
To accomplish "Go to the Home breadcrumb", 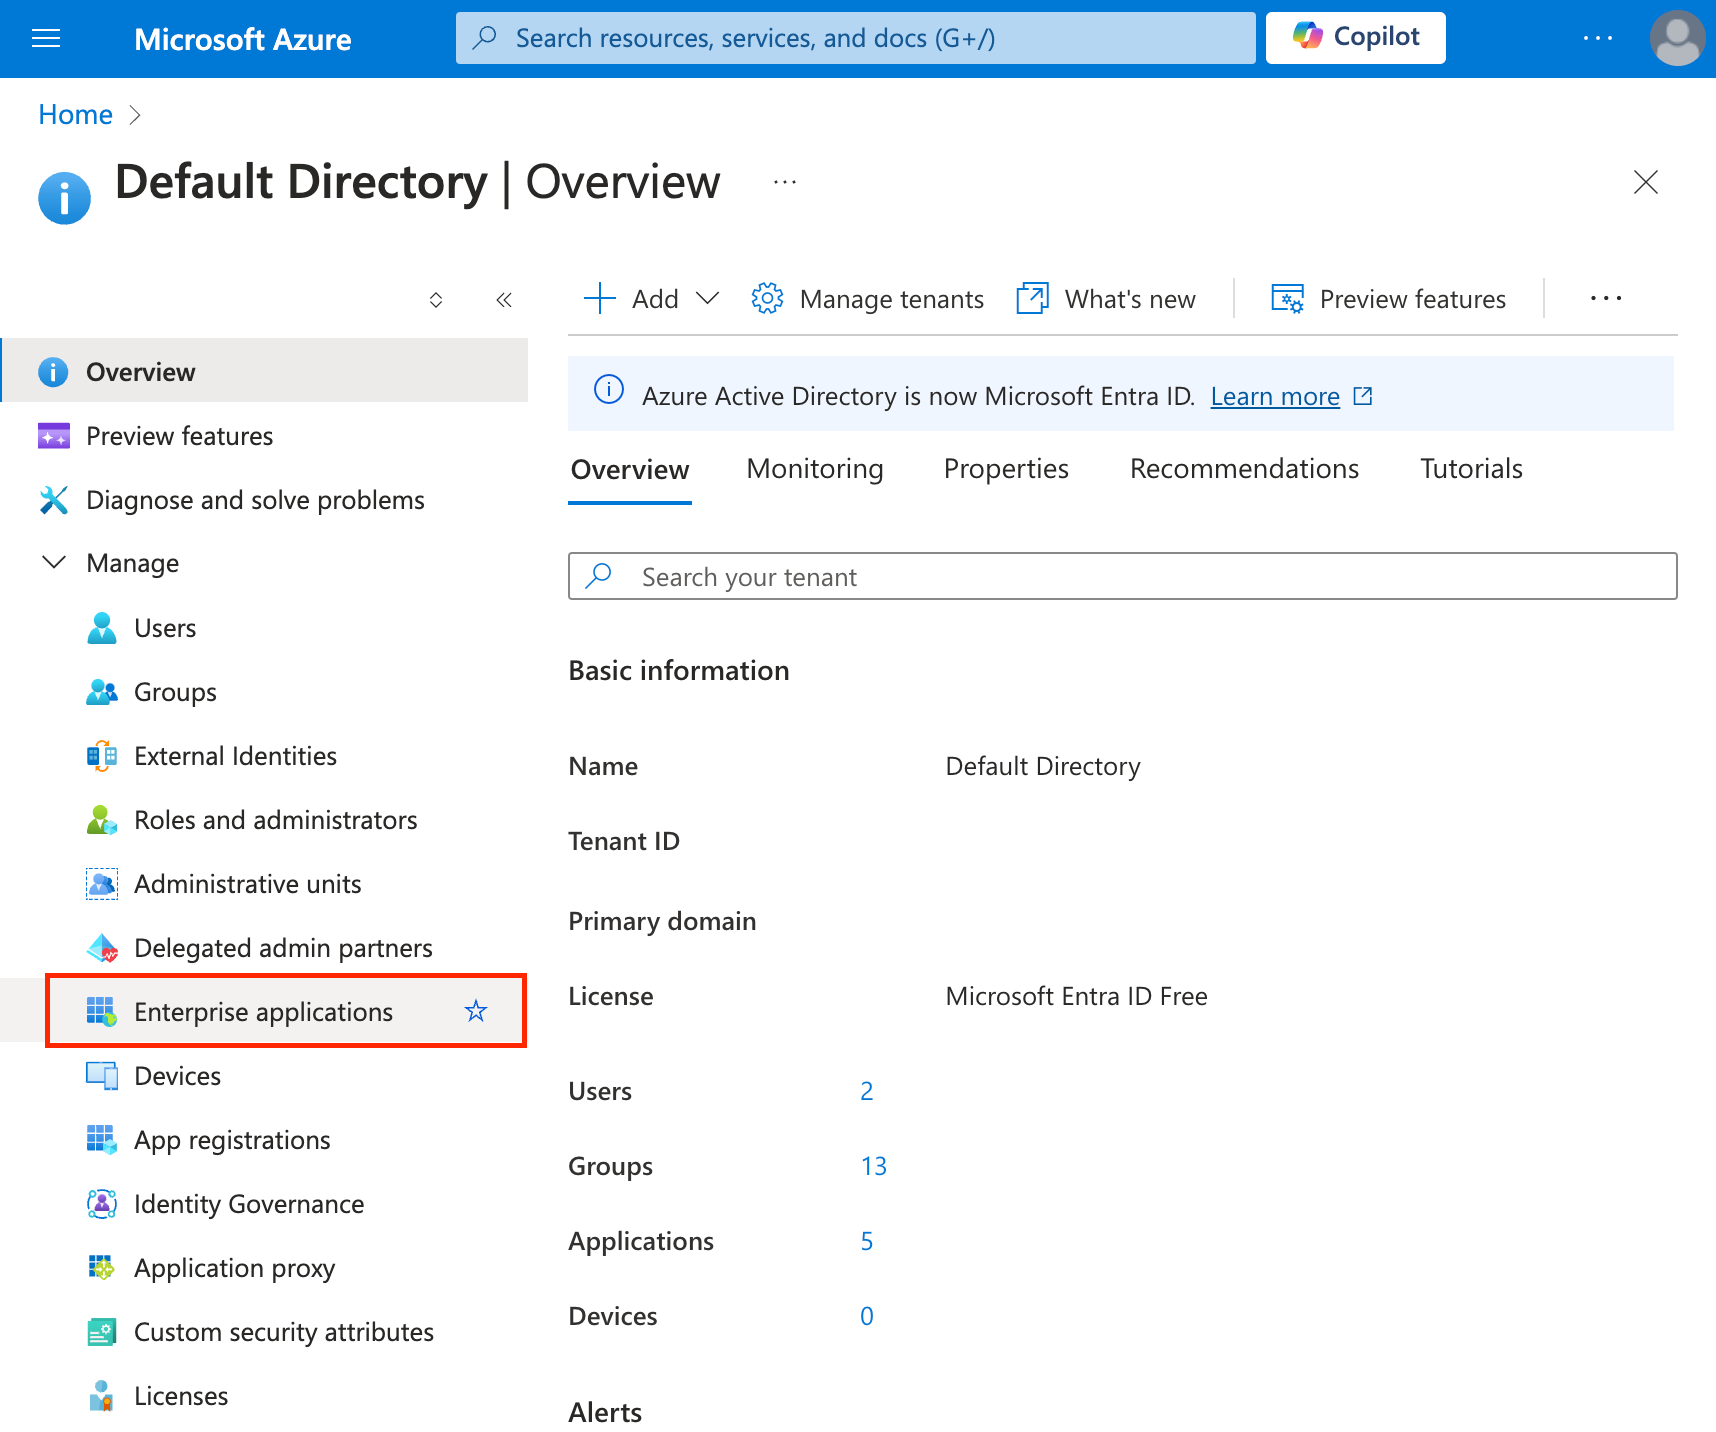I will pos(75,115).
